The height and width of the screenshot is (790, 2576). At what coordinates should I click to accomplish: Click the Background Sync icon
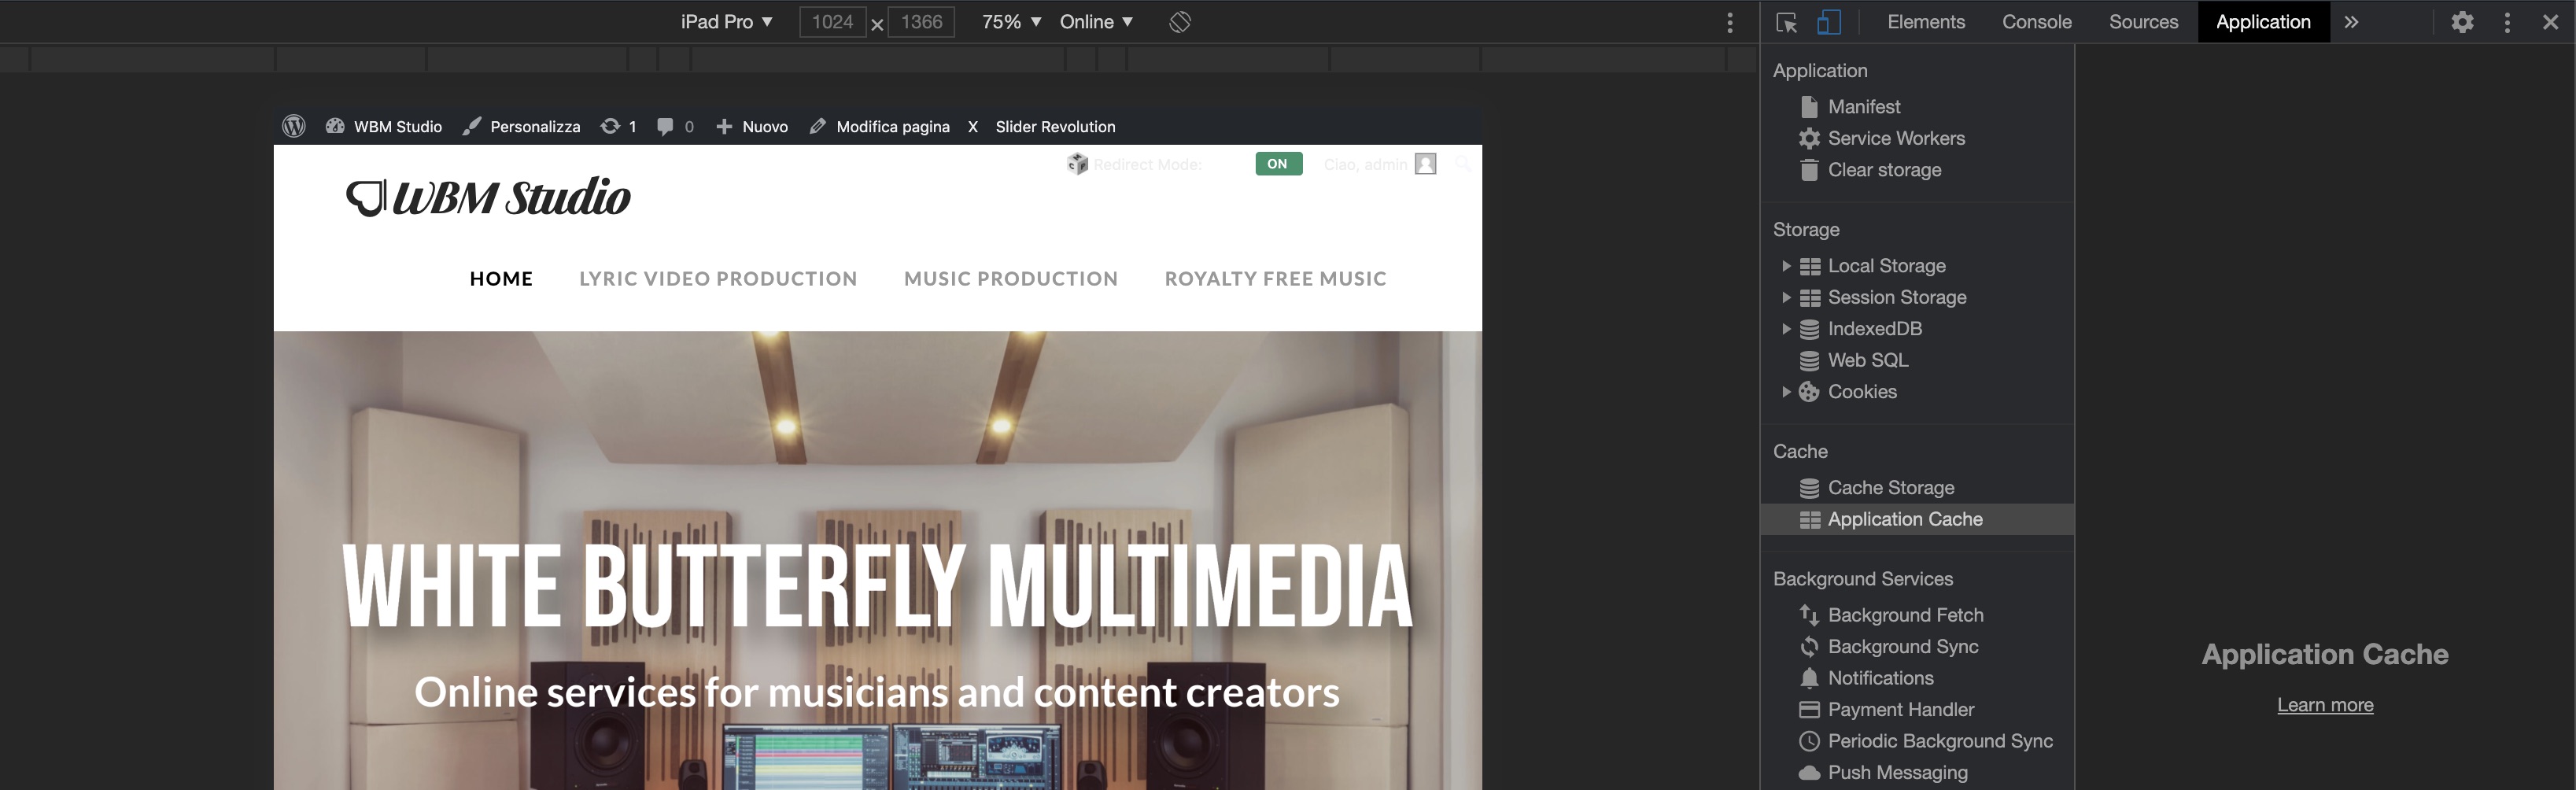pos(1809,647)
